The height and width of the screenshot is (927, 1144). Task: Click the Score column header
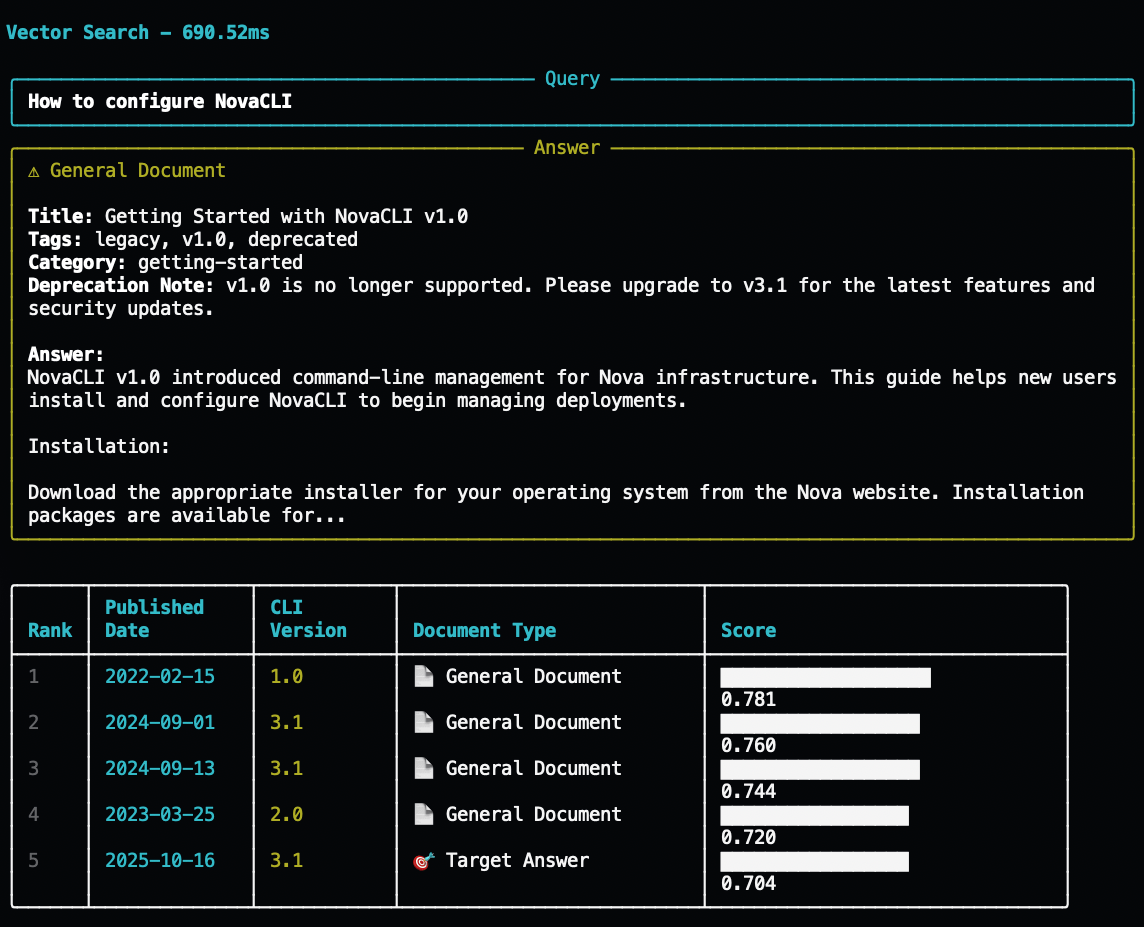point(748,631)
